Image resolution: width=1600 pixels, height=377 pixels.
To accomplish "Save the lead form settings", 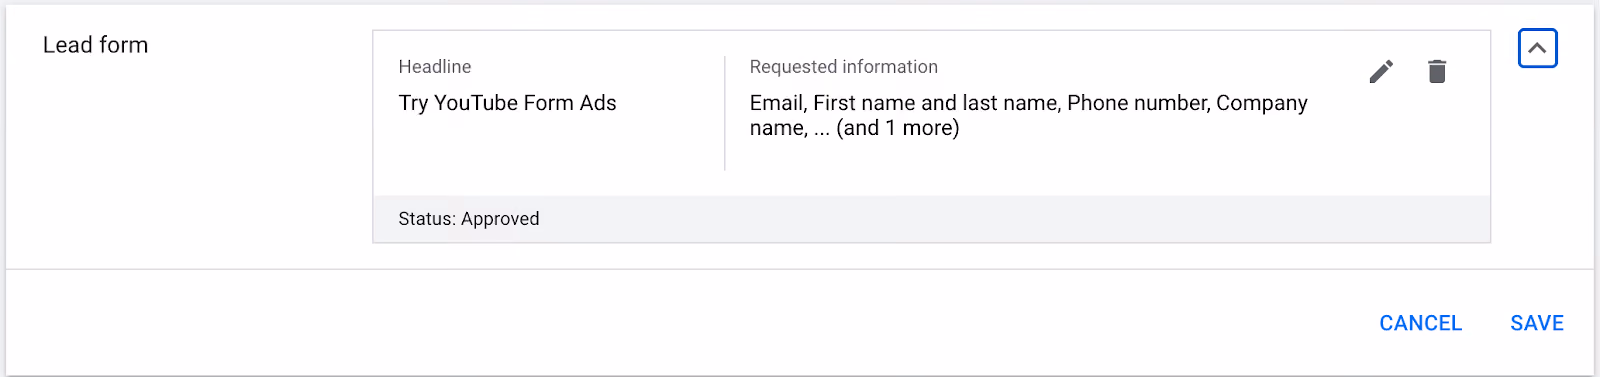I will [x=1537, y=323].
